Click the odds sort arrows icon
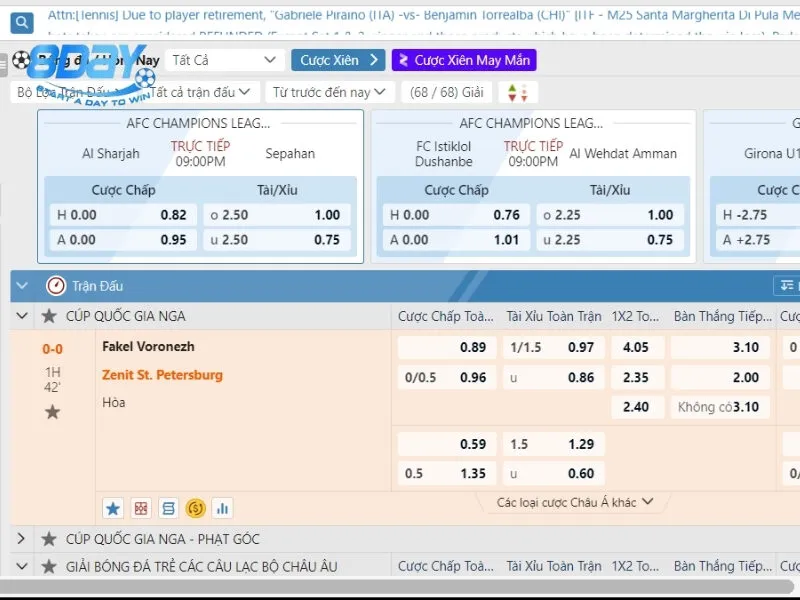The height and width of the screenshot is (600, 800). [518, 92]
